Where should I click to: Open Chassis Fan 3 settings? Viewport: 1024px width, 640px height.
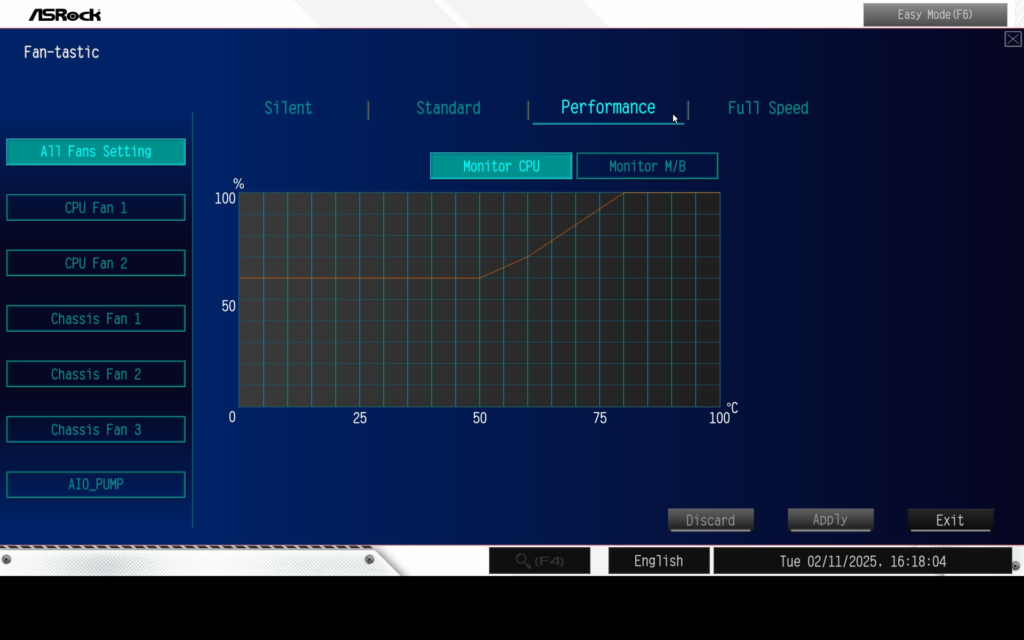[x=96, y=430]
